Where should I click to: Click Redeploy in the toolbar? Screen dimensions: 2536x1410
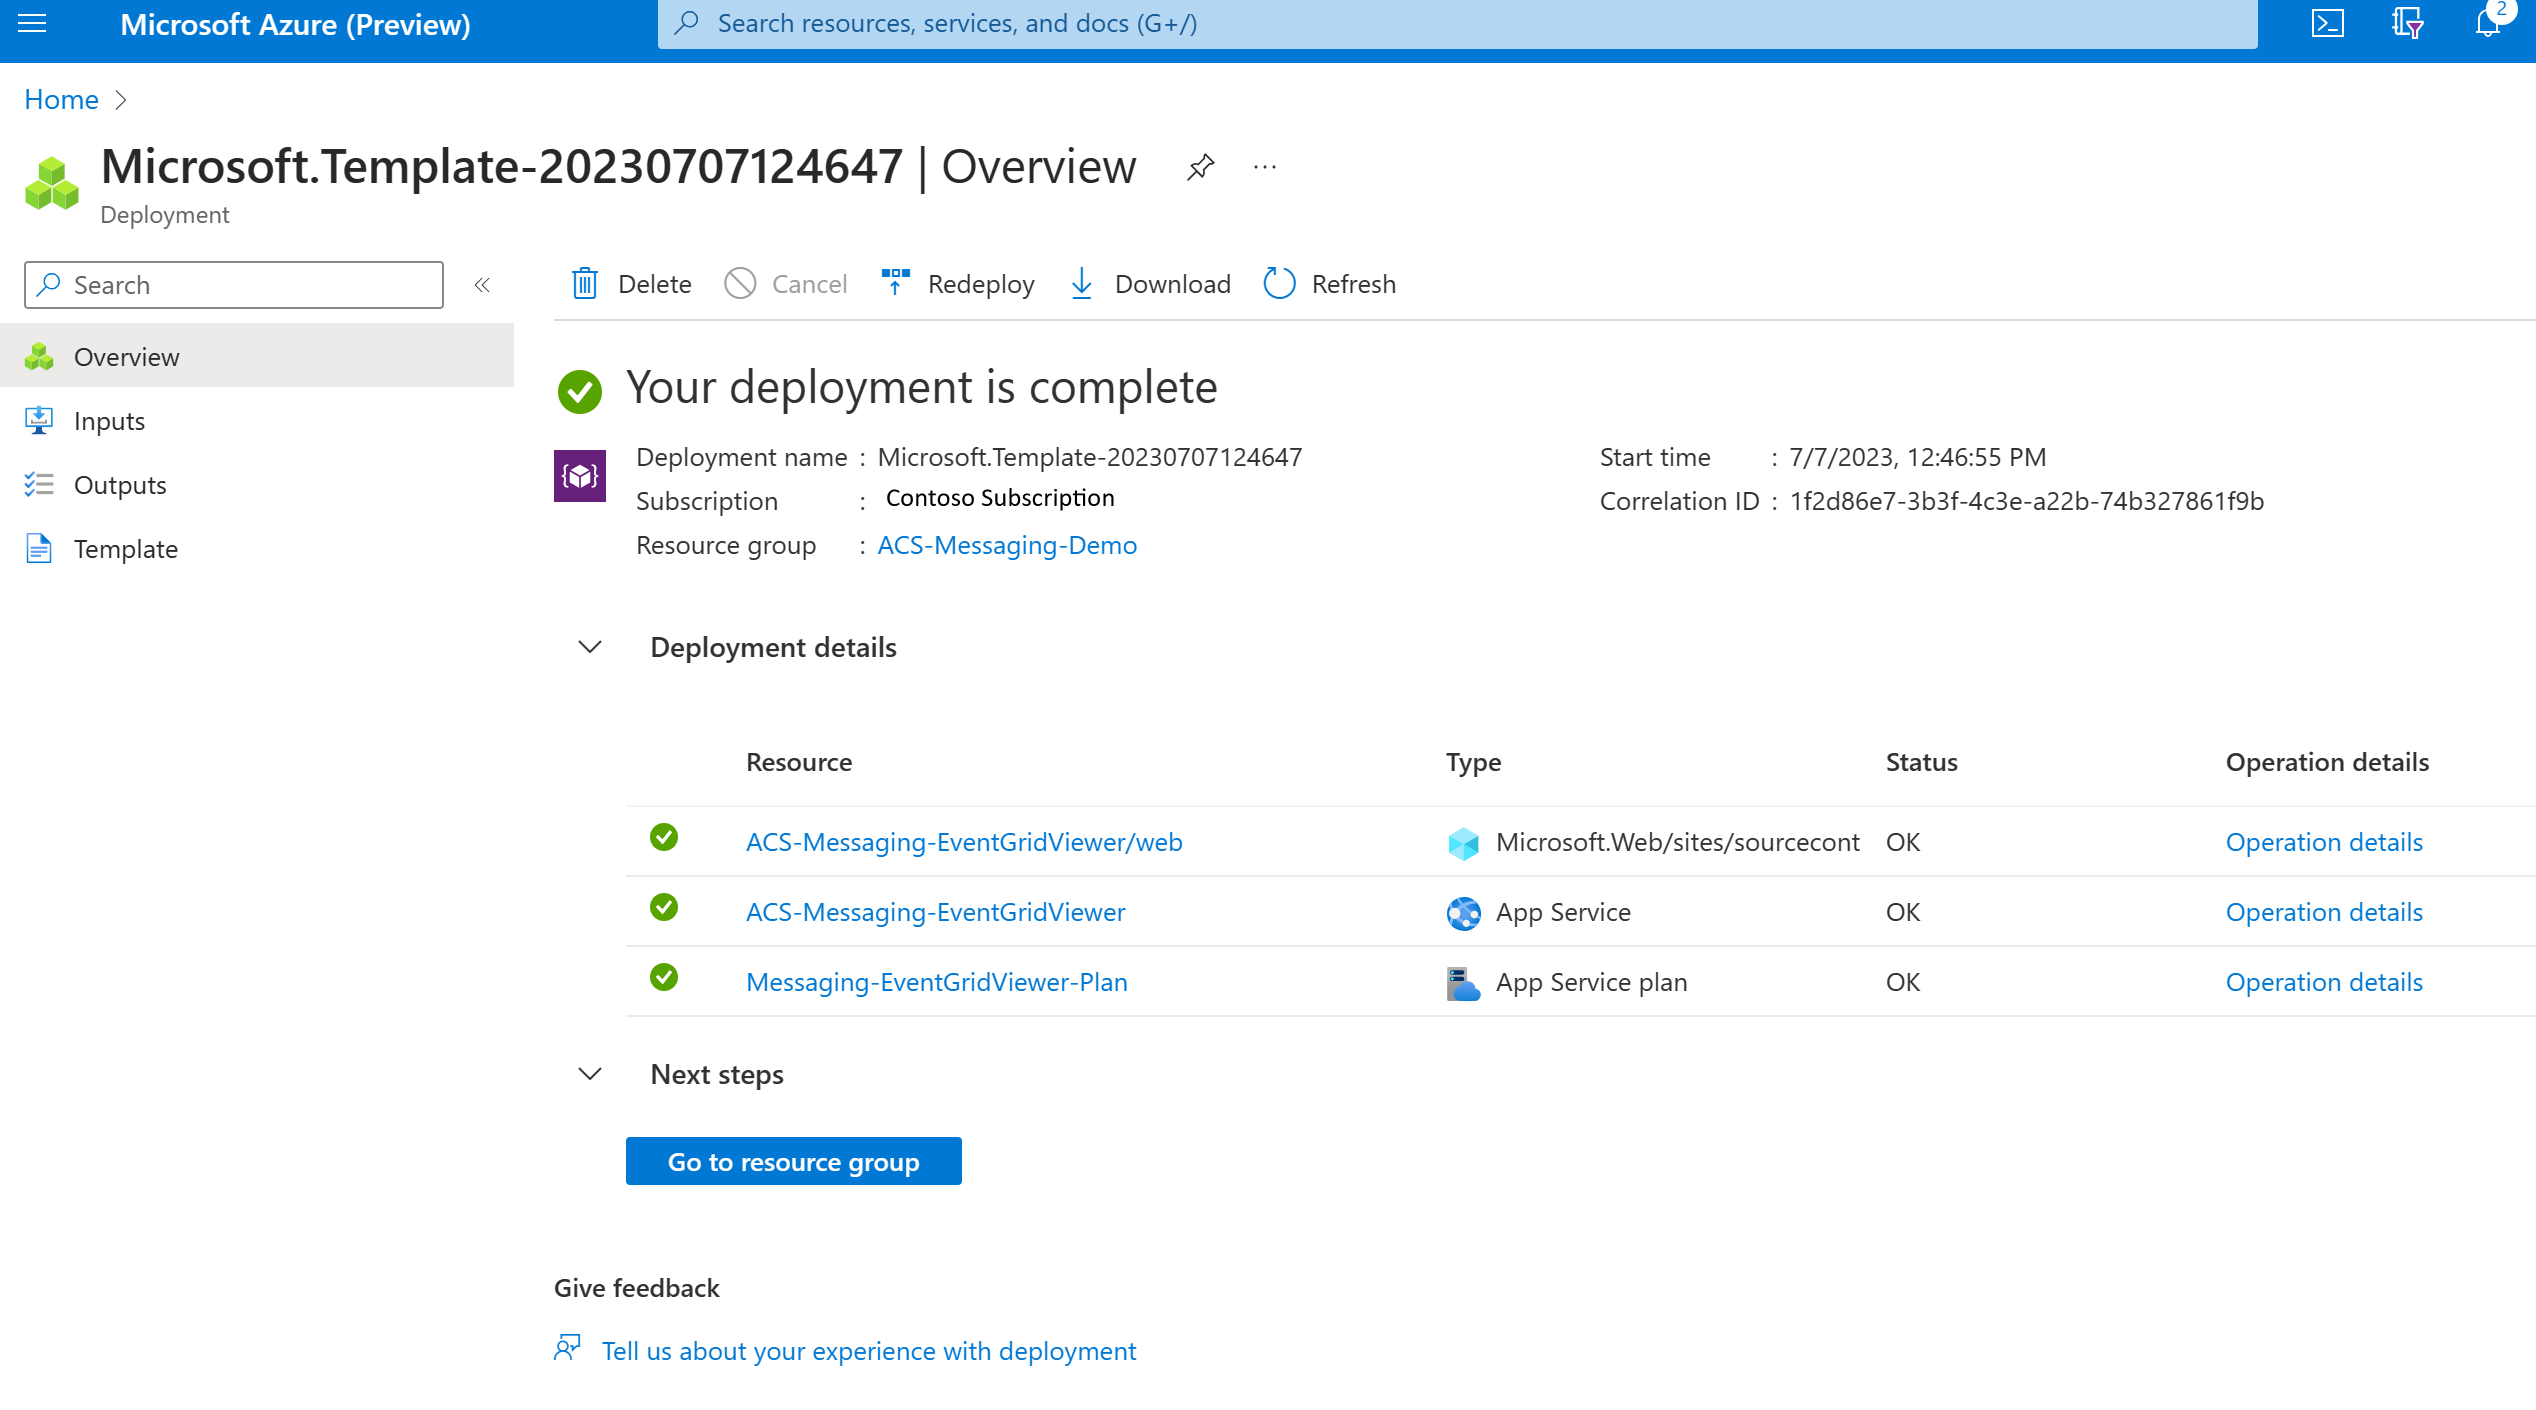point(957,284)
